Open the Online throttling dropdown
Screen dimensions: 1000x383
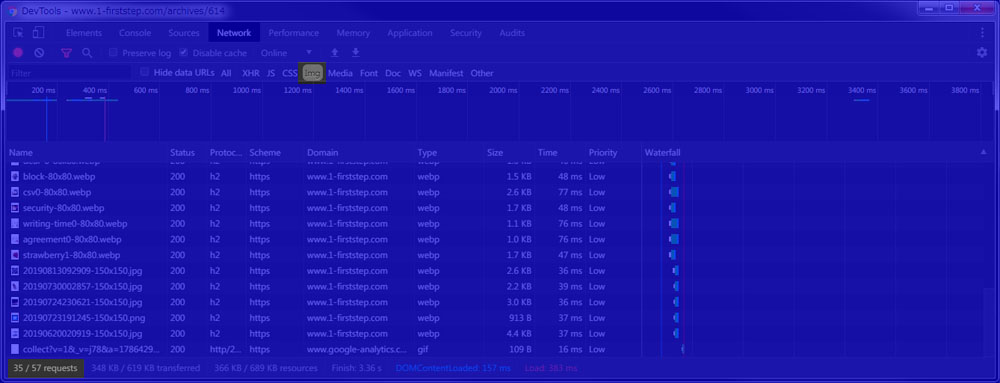coord(286,53)
